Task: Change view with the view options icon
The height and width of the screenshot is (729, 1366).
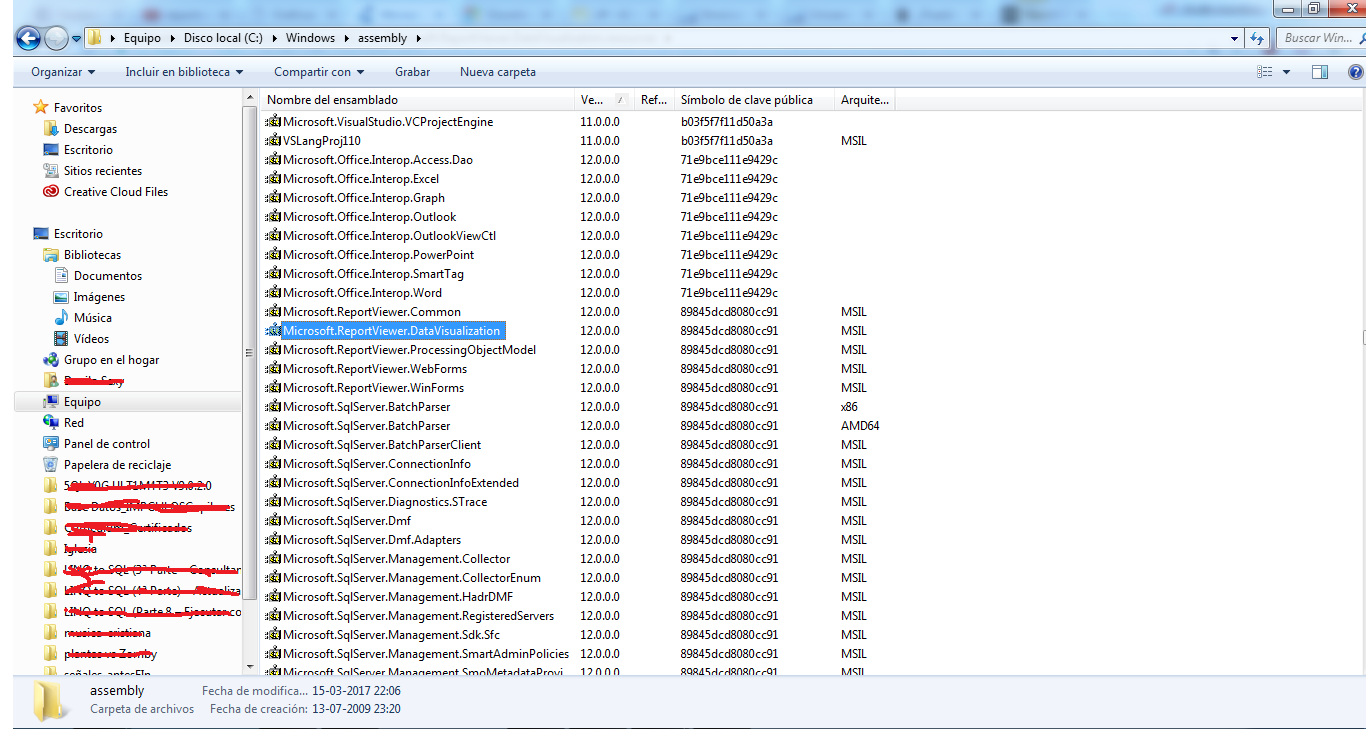Action: click(1265, 72)
